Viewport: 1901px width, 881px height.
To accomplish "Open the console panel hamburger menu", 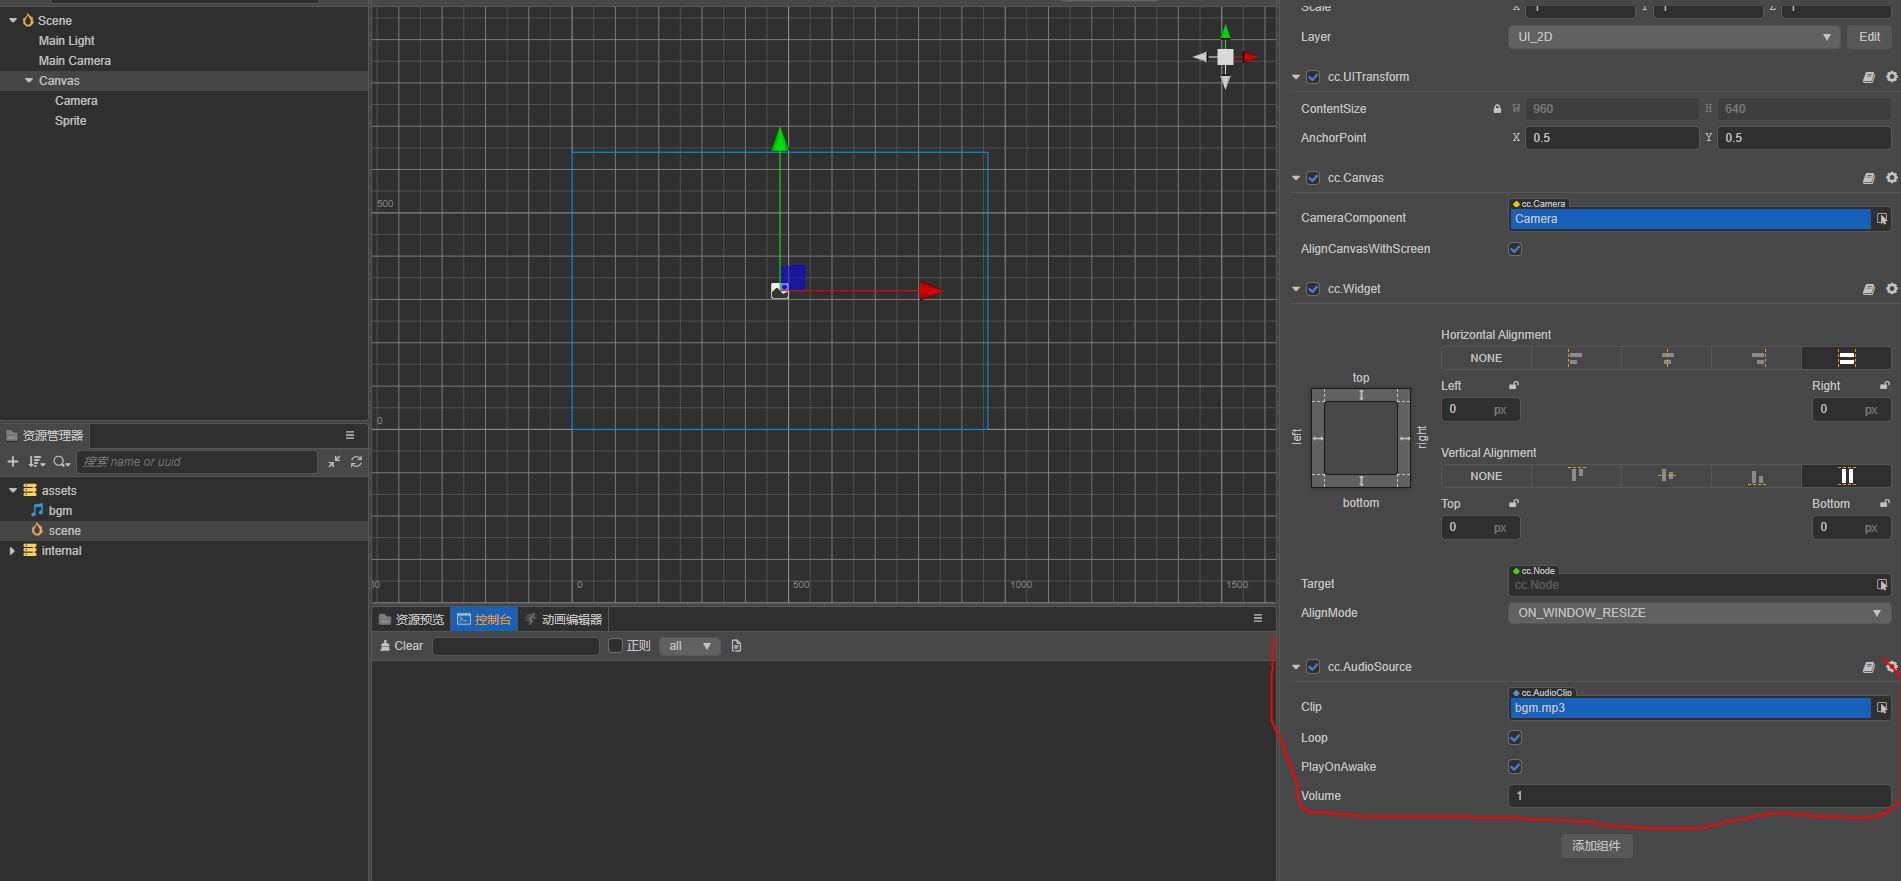I will pos(1258,618).
